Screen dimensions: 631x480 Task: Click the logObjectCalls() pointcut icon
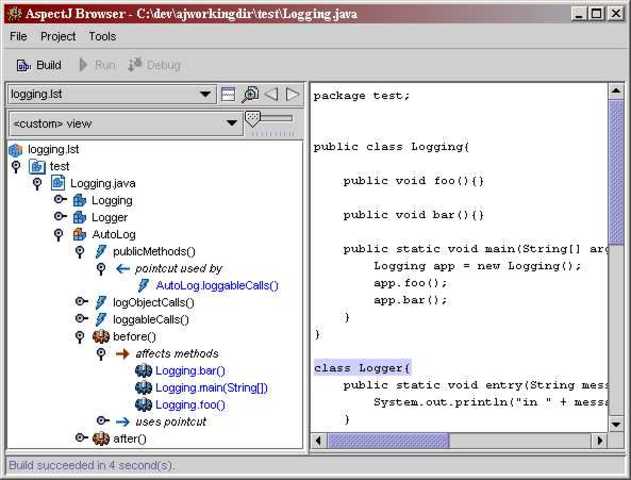coord(101,303)
